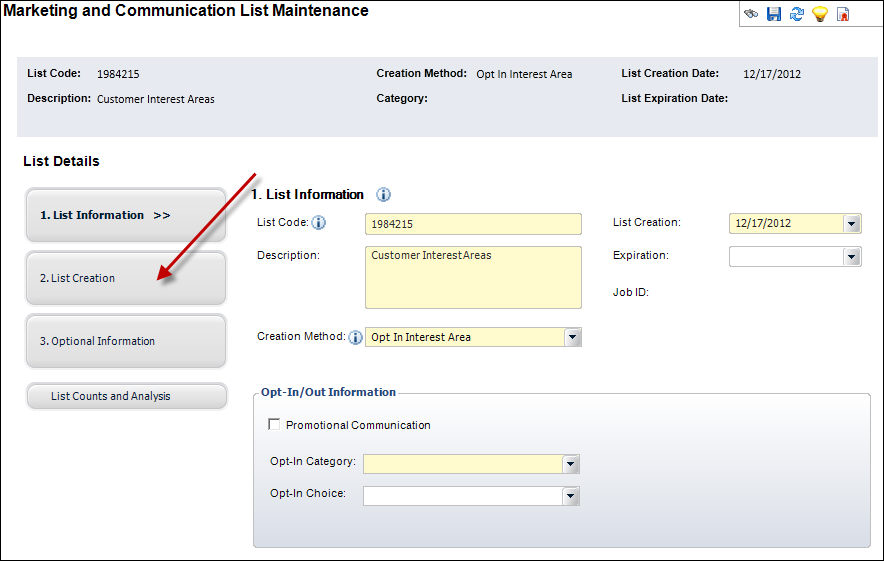The width and height of the screenshot is (884, 561).
Task: Click into the List Code text field
Action: coord(472,224)
